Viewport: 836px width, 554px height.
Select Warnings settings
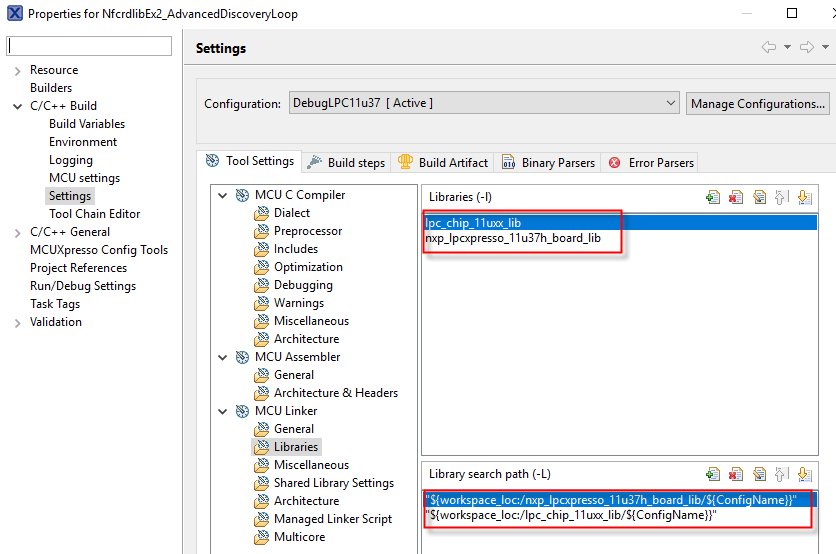pos(299,303)
